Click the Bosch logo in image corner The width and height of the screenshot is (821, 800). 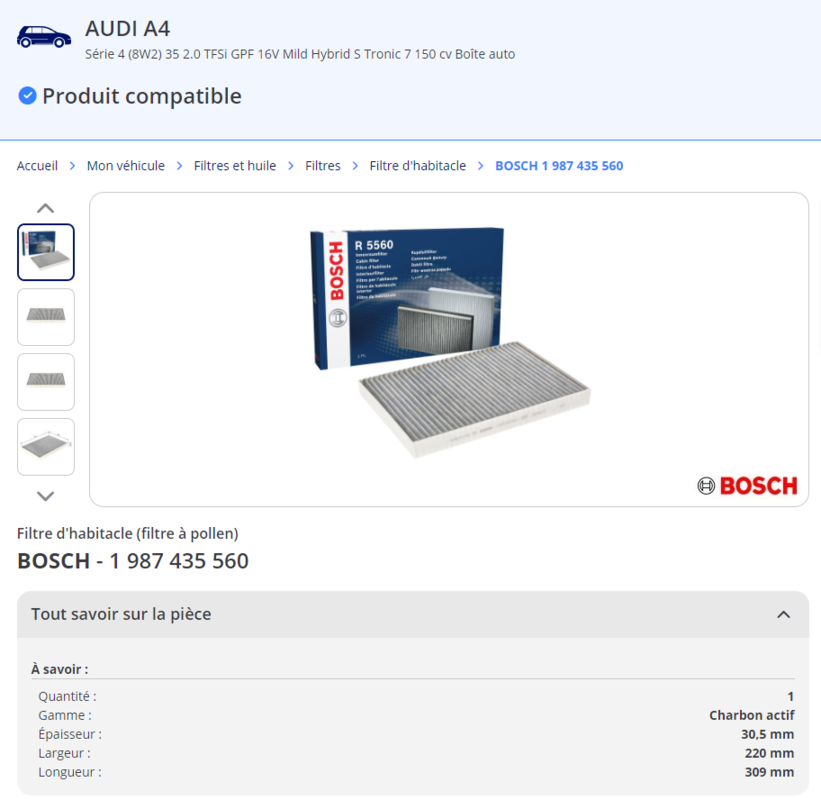click(x=747, y=486)
